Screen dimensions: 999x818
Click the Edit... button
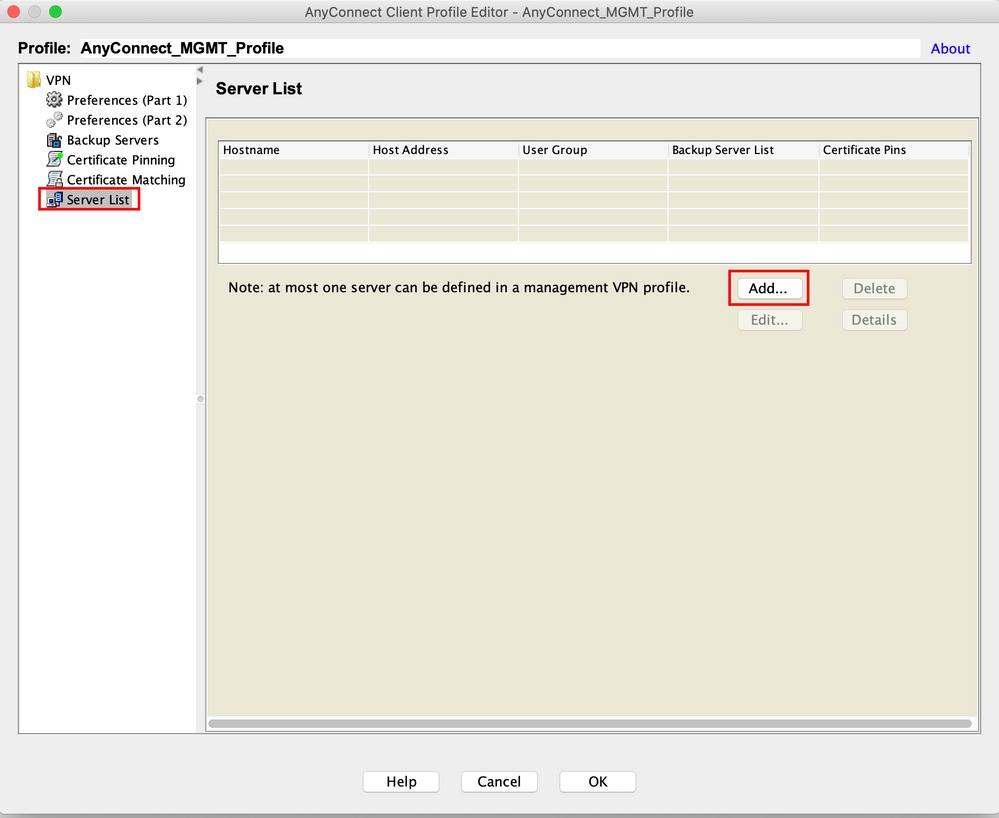(x=769, y=320)
